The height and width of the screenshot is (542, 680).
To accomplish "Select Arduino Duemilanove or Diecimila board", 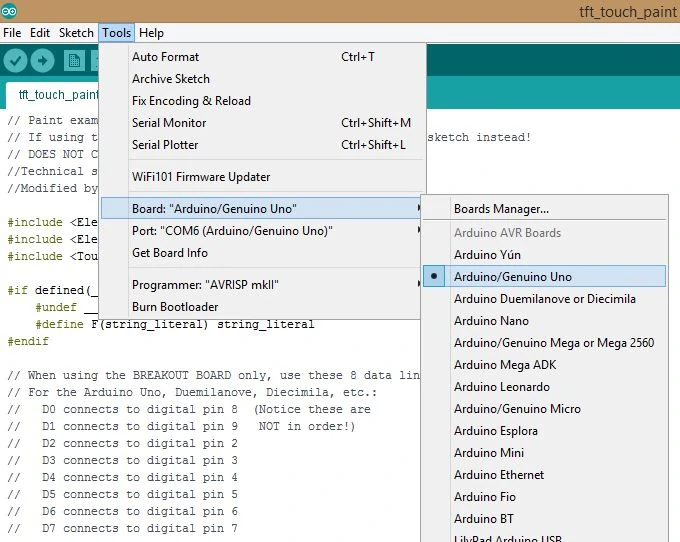I will (544, 299).
